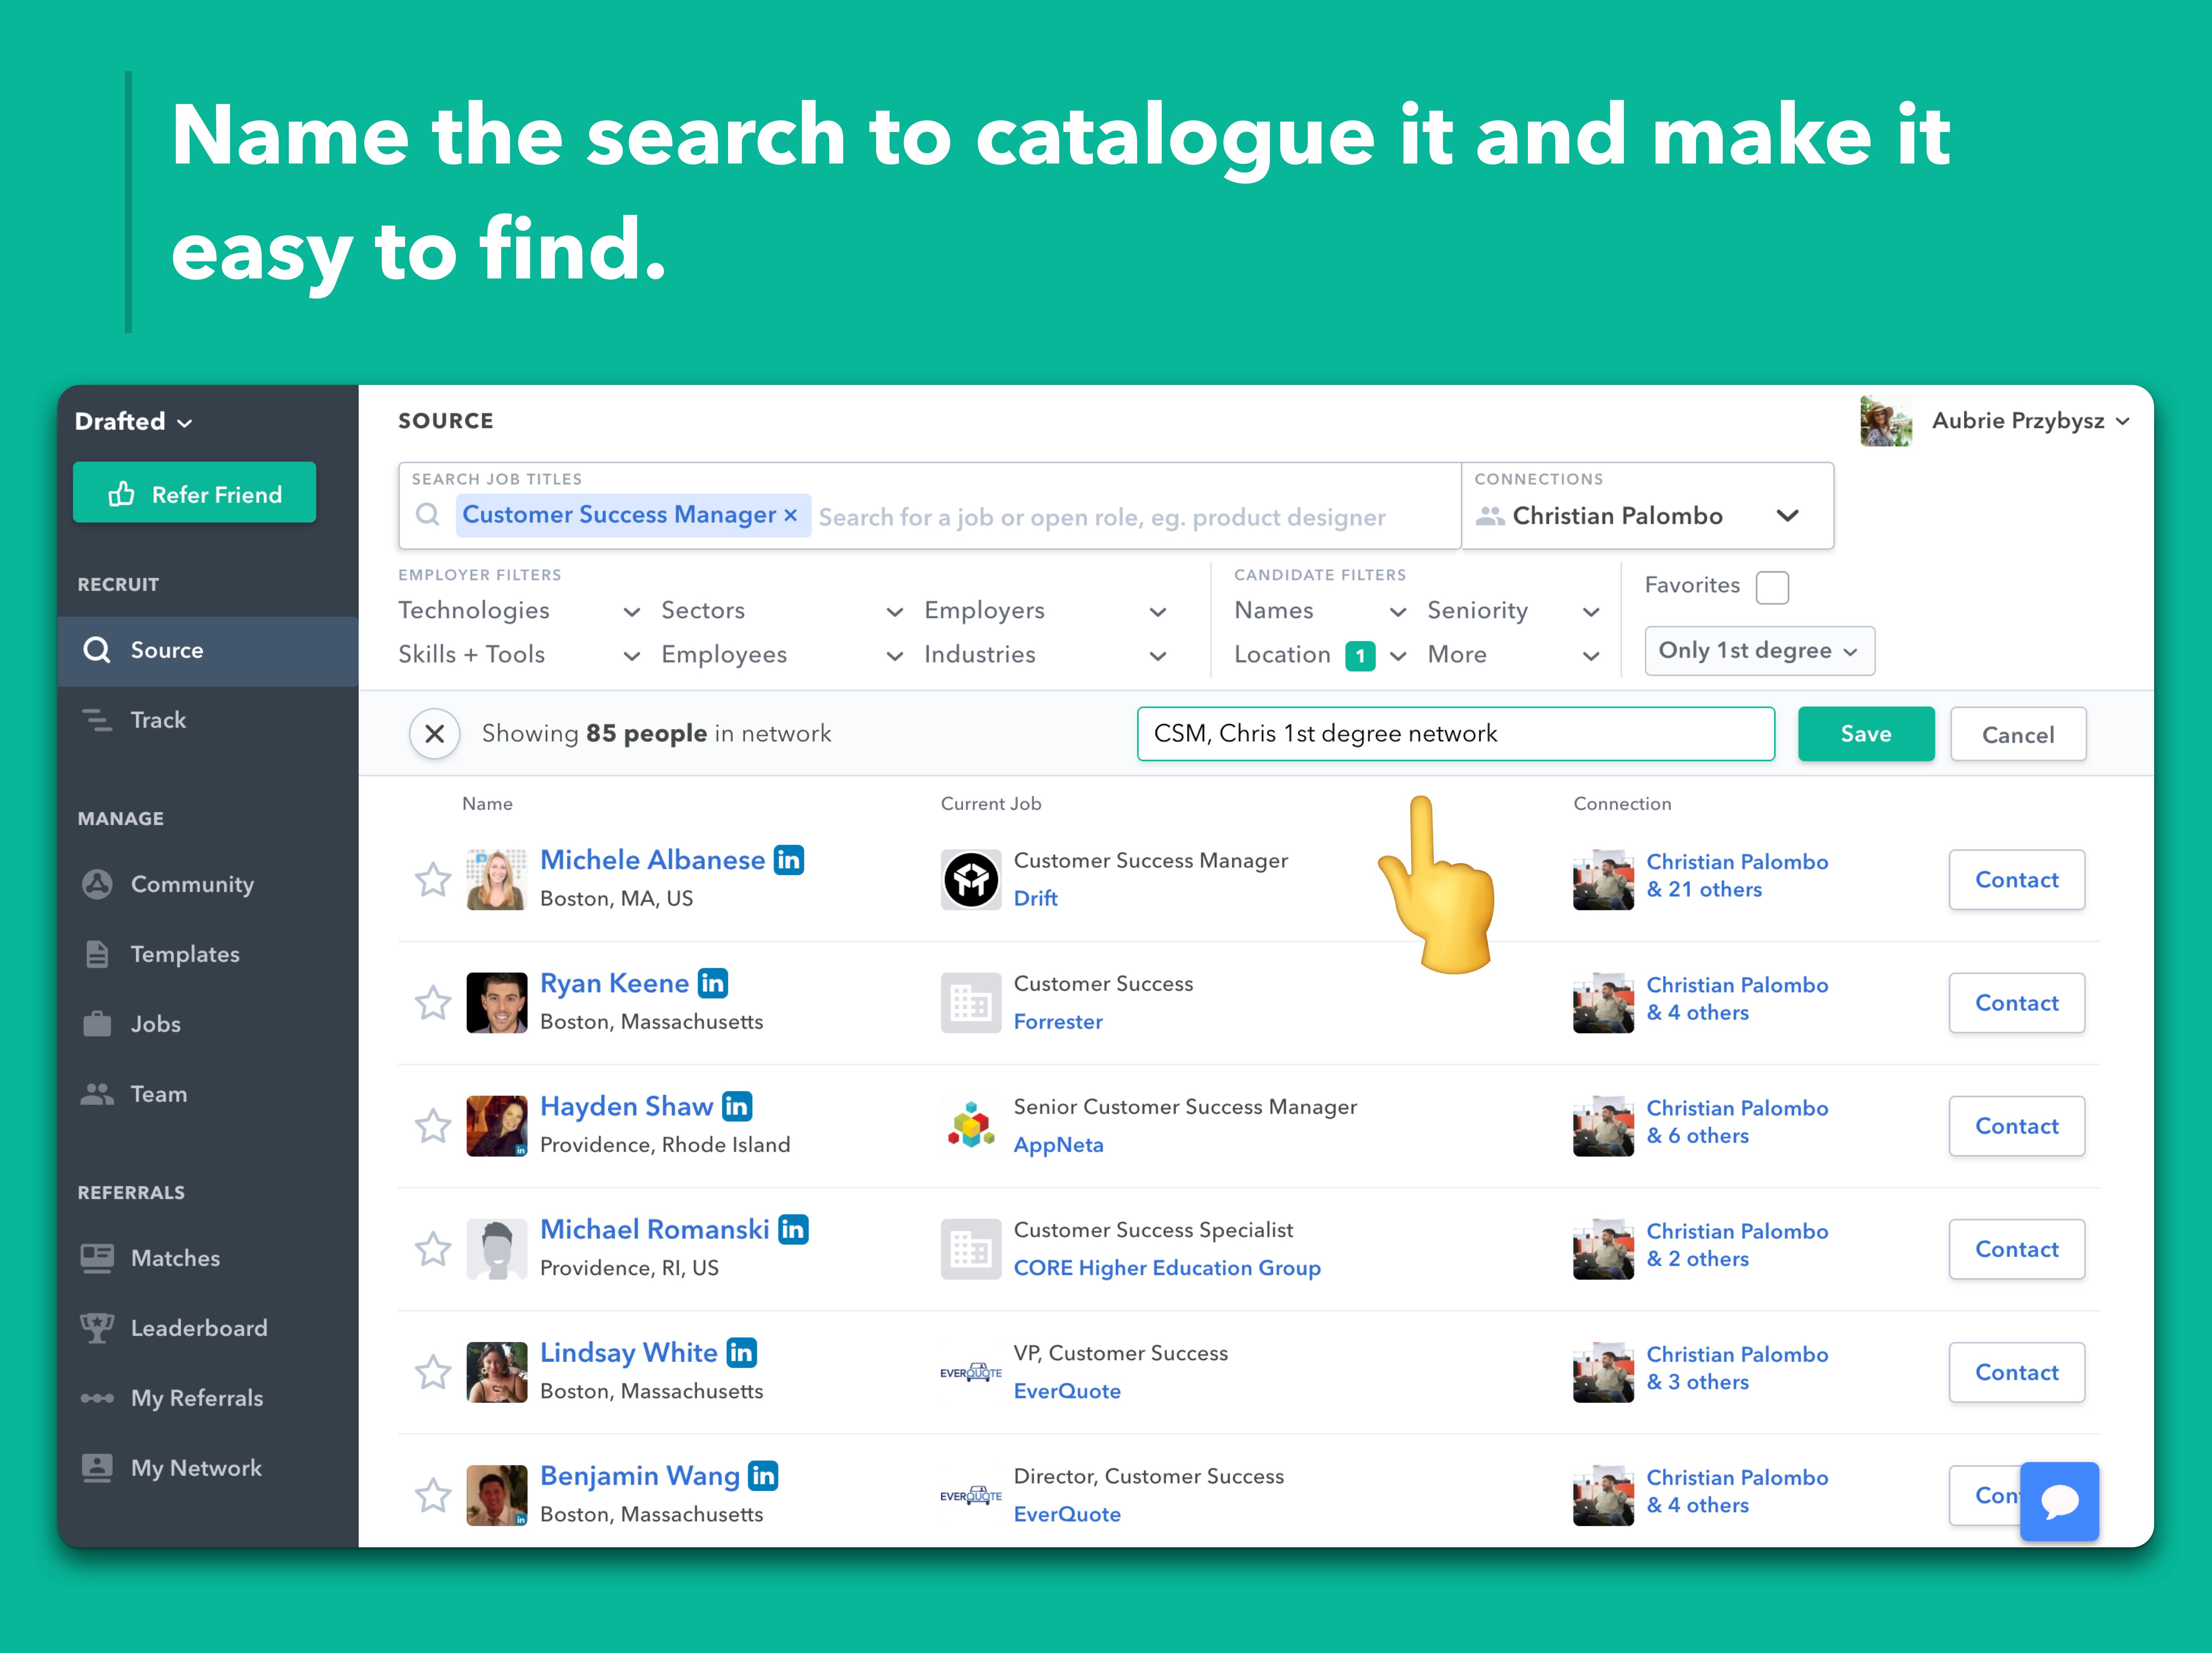Image resolution: width=2212 pixels, height=1653 pixels.
Task: Open the Drafted workspace menu
Action: click(133, 422)
